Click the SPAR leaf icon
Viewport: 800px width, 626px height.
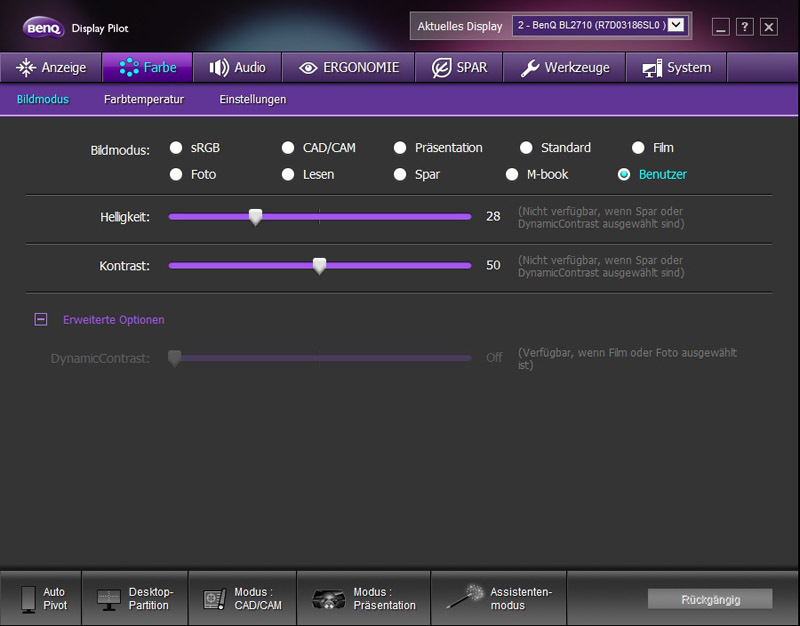pyautogui.click(x=441, y=67)
